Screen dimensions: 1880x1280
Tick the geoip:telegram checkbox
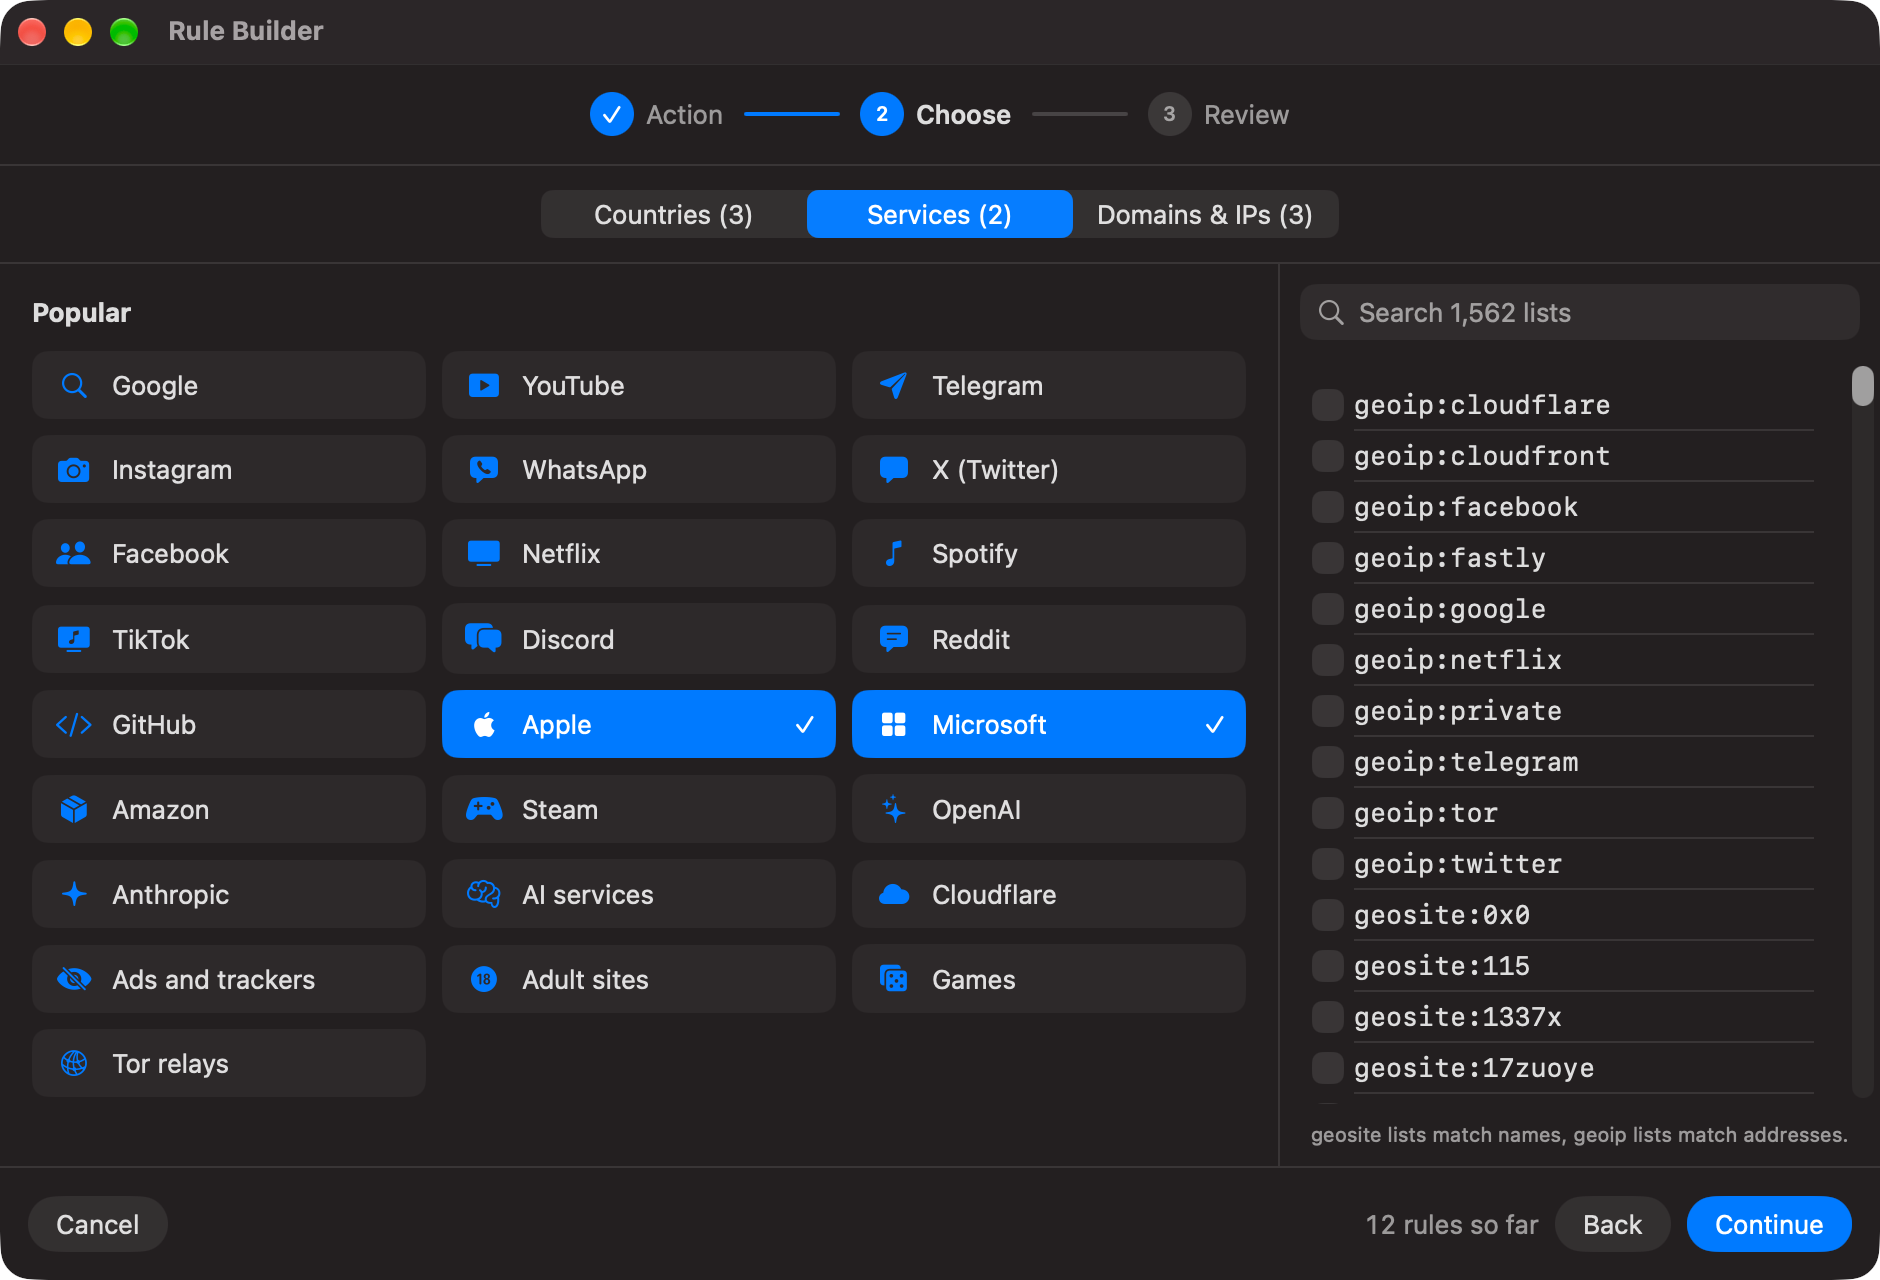point(1328,762)
